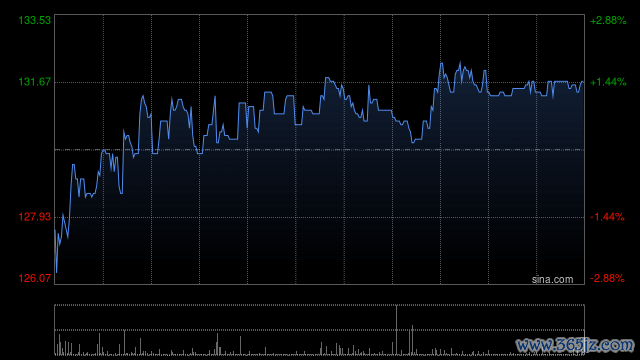640x360 pixels.
Task: Click the 131.67 price axis label
Action: pos(35,82)
